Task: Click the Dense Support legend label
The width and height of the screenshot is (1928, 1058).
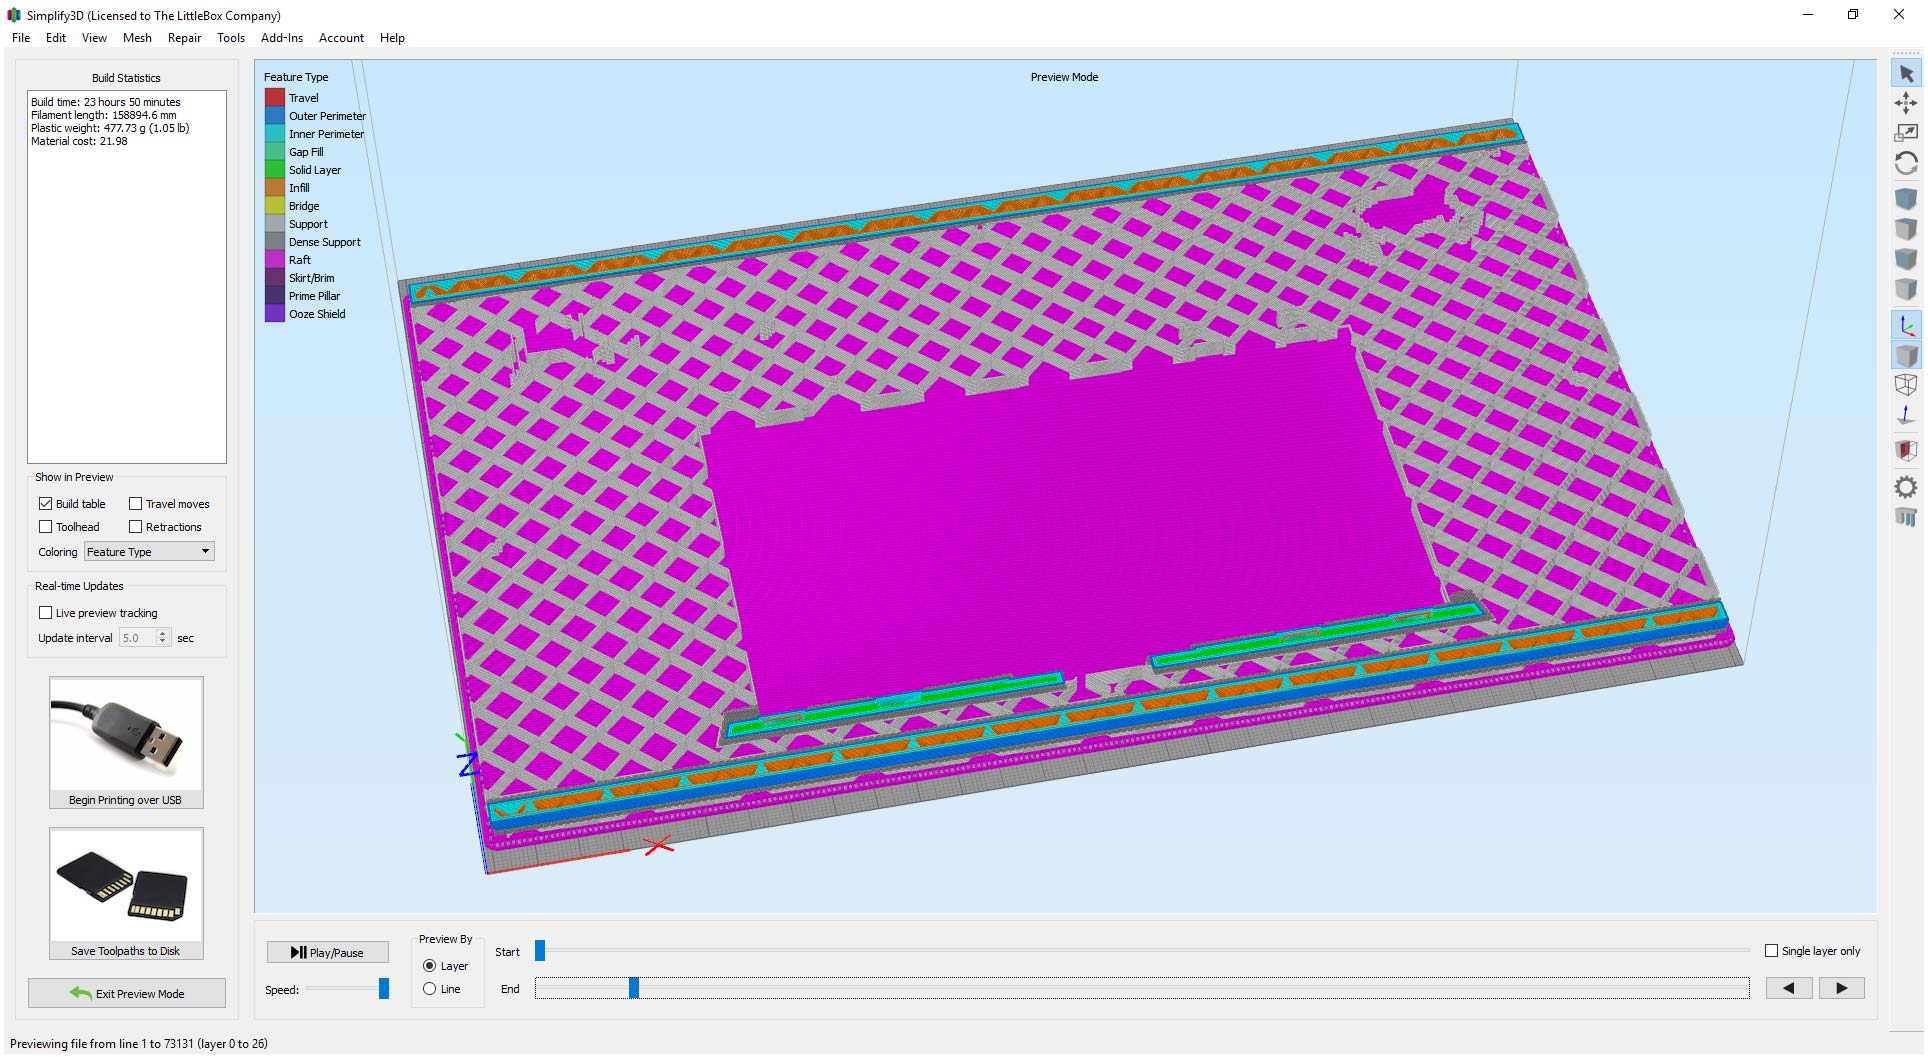Action: point(325,242)
